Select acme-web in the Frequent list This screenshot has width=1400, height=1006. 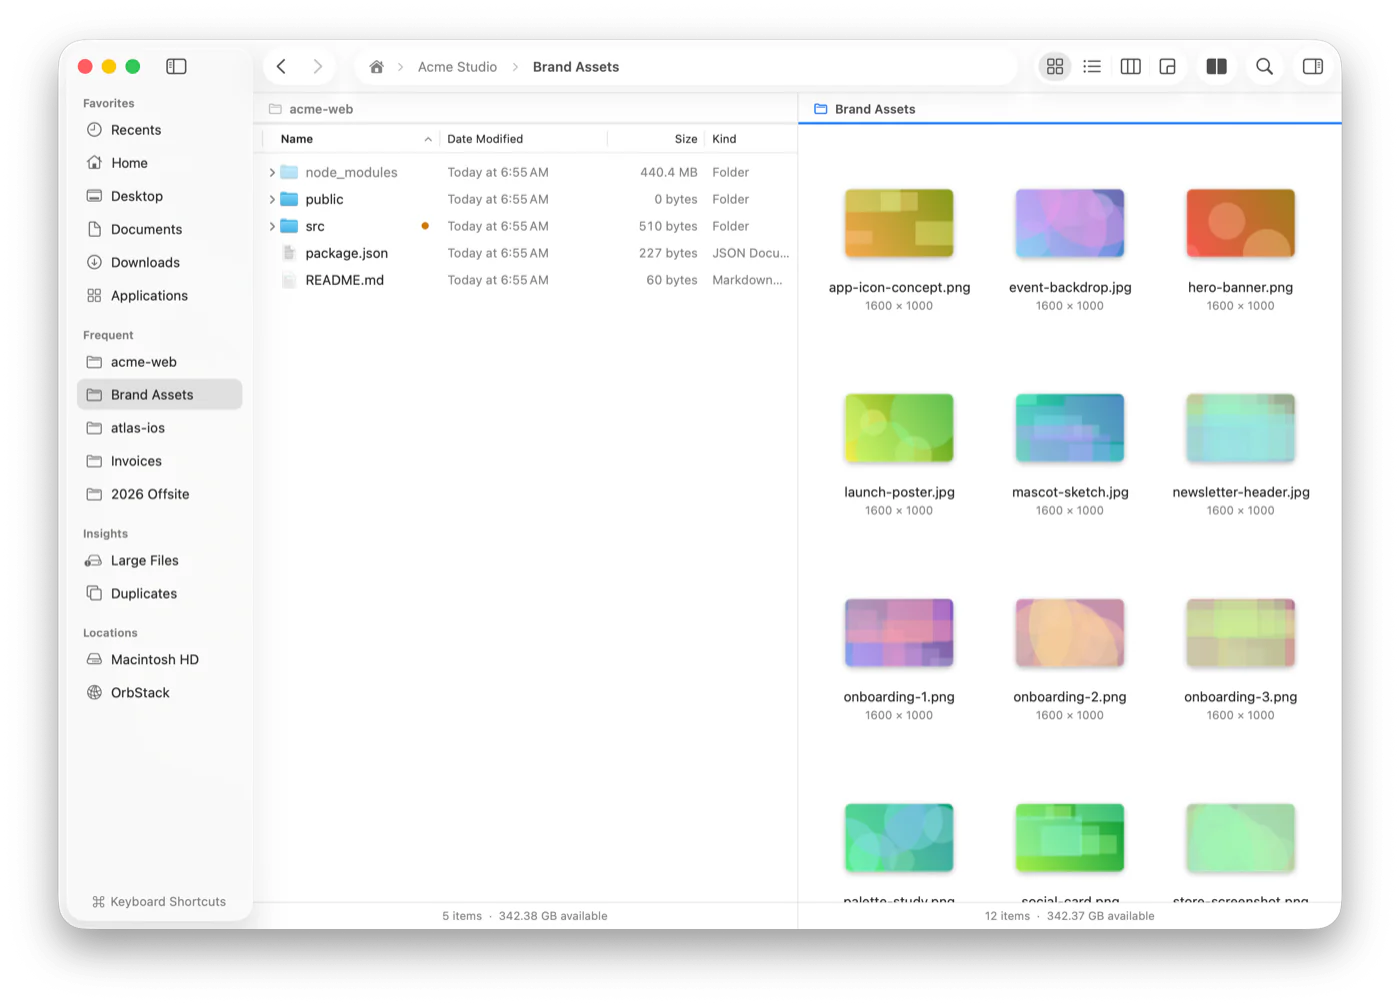pos(159,362)
